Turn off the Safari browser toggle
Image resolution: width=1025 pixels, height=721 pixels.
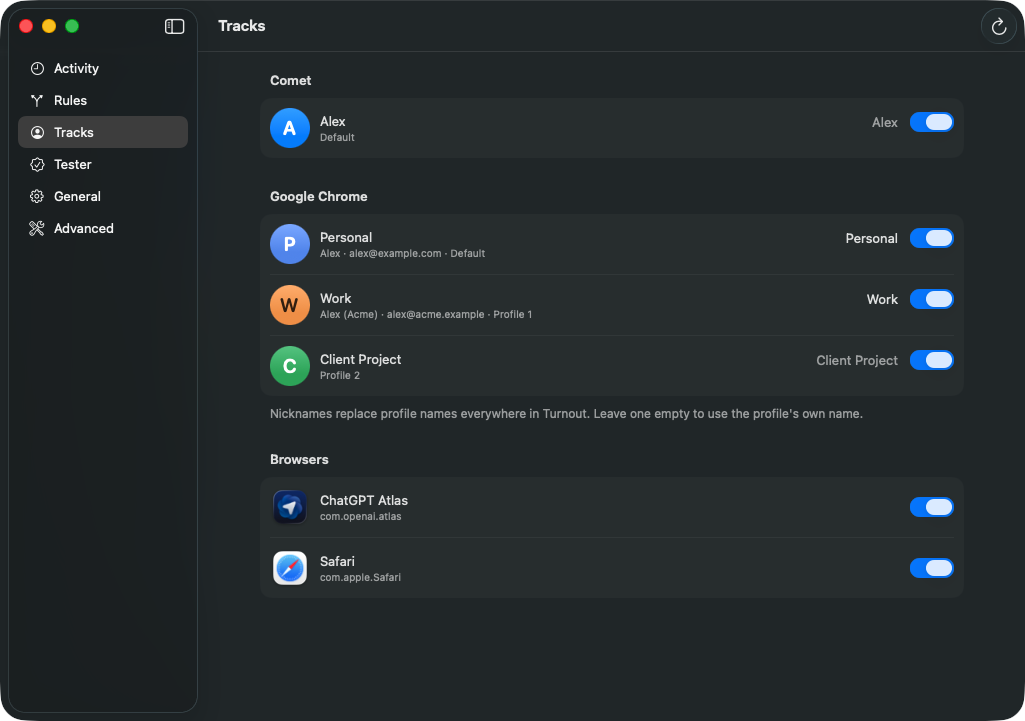coord(932,568)
